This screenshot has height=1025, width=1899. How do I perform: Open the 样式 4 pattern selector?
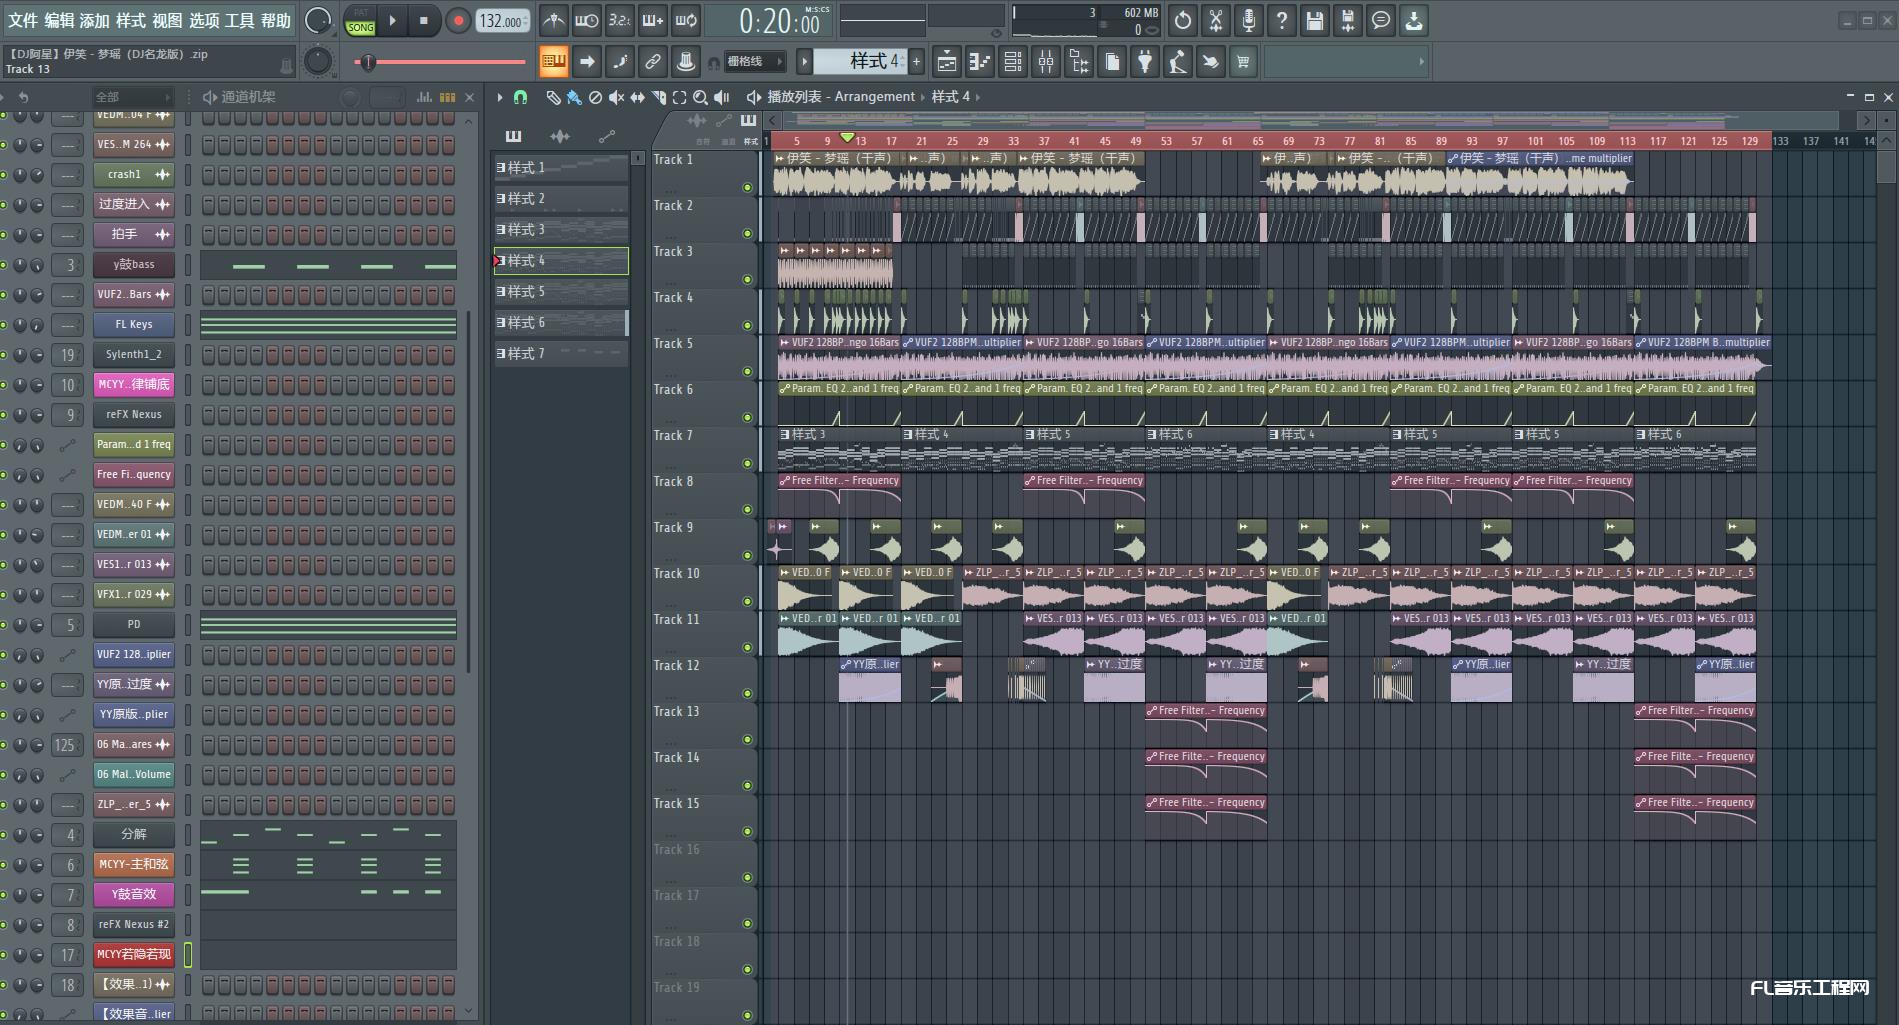860,62
